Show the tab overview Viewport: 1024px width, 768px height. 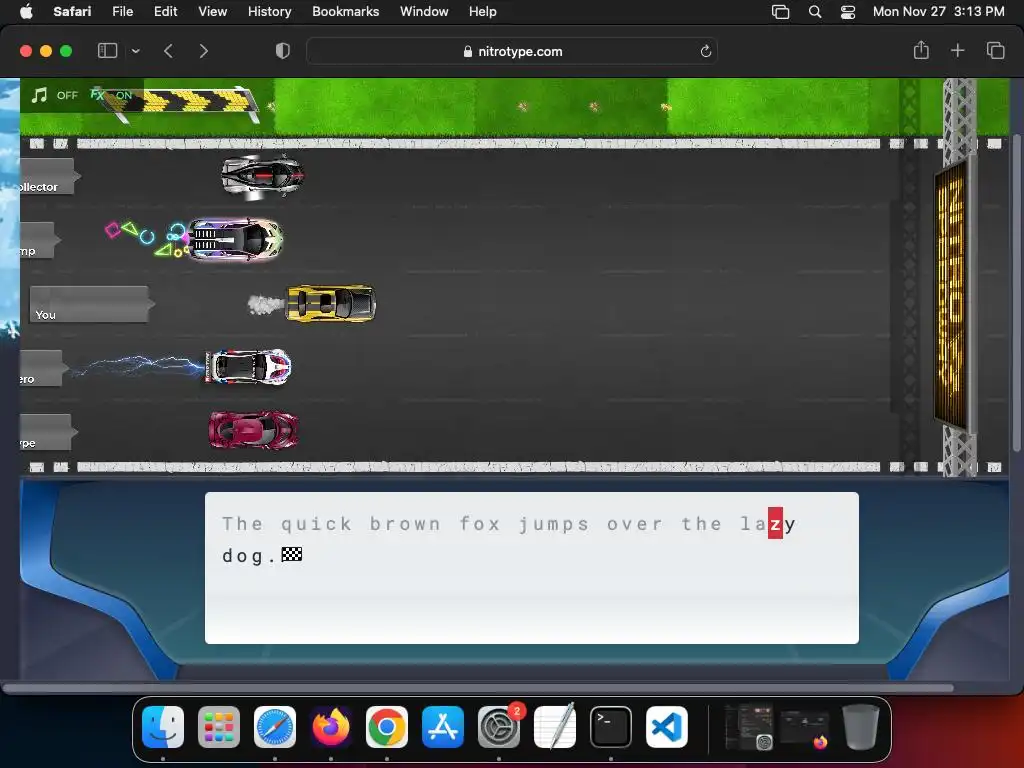coord(995,50)
